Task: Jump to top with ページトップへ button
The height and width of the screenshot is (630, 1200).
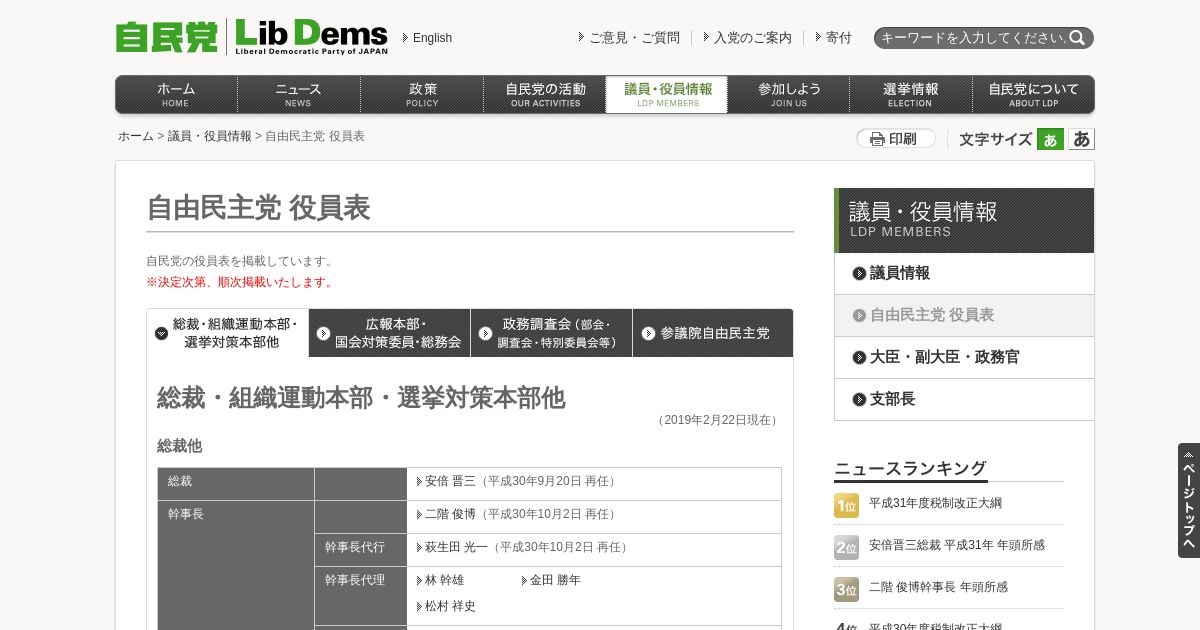Action: [x=1188, y=500]
